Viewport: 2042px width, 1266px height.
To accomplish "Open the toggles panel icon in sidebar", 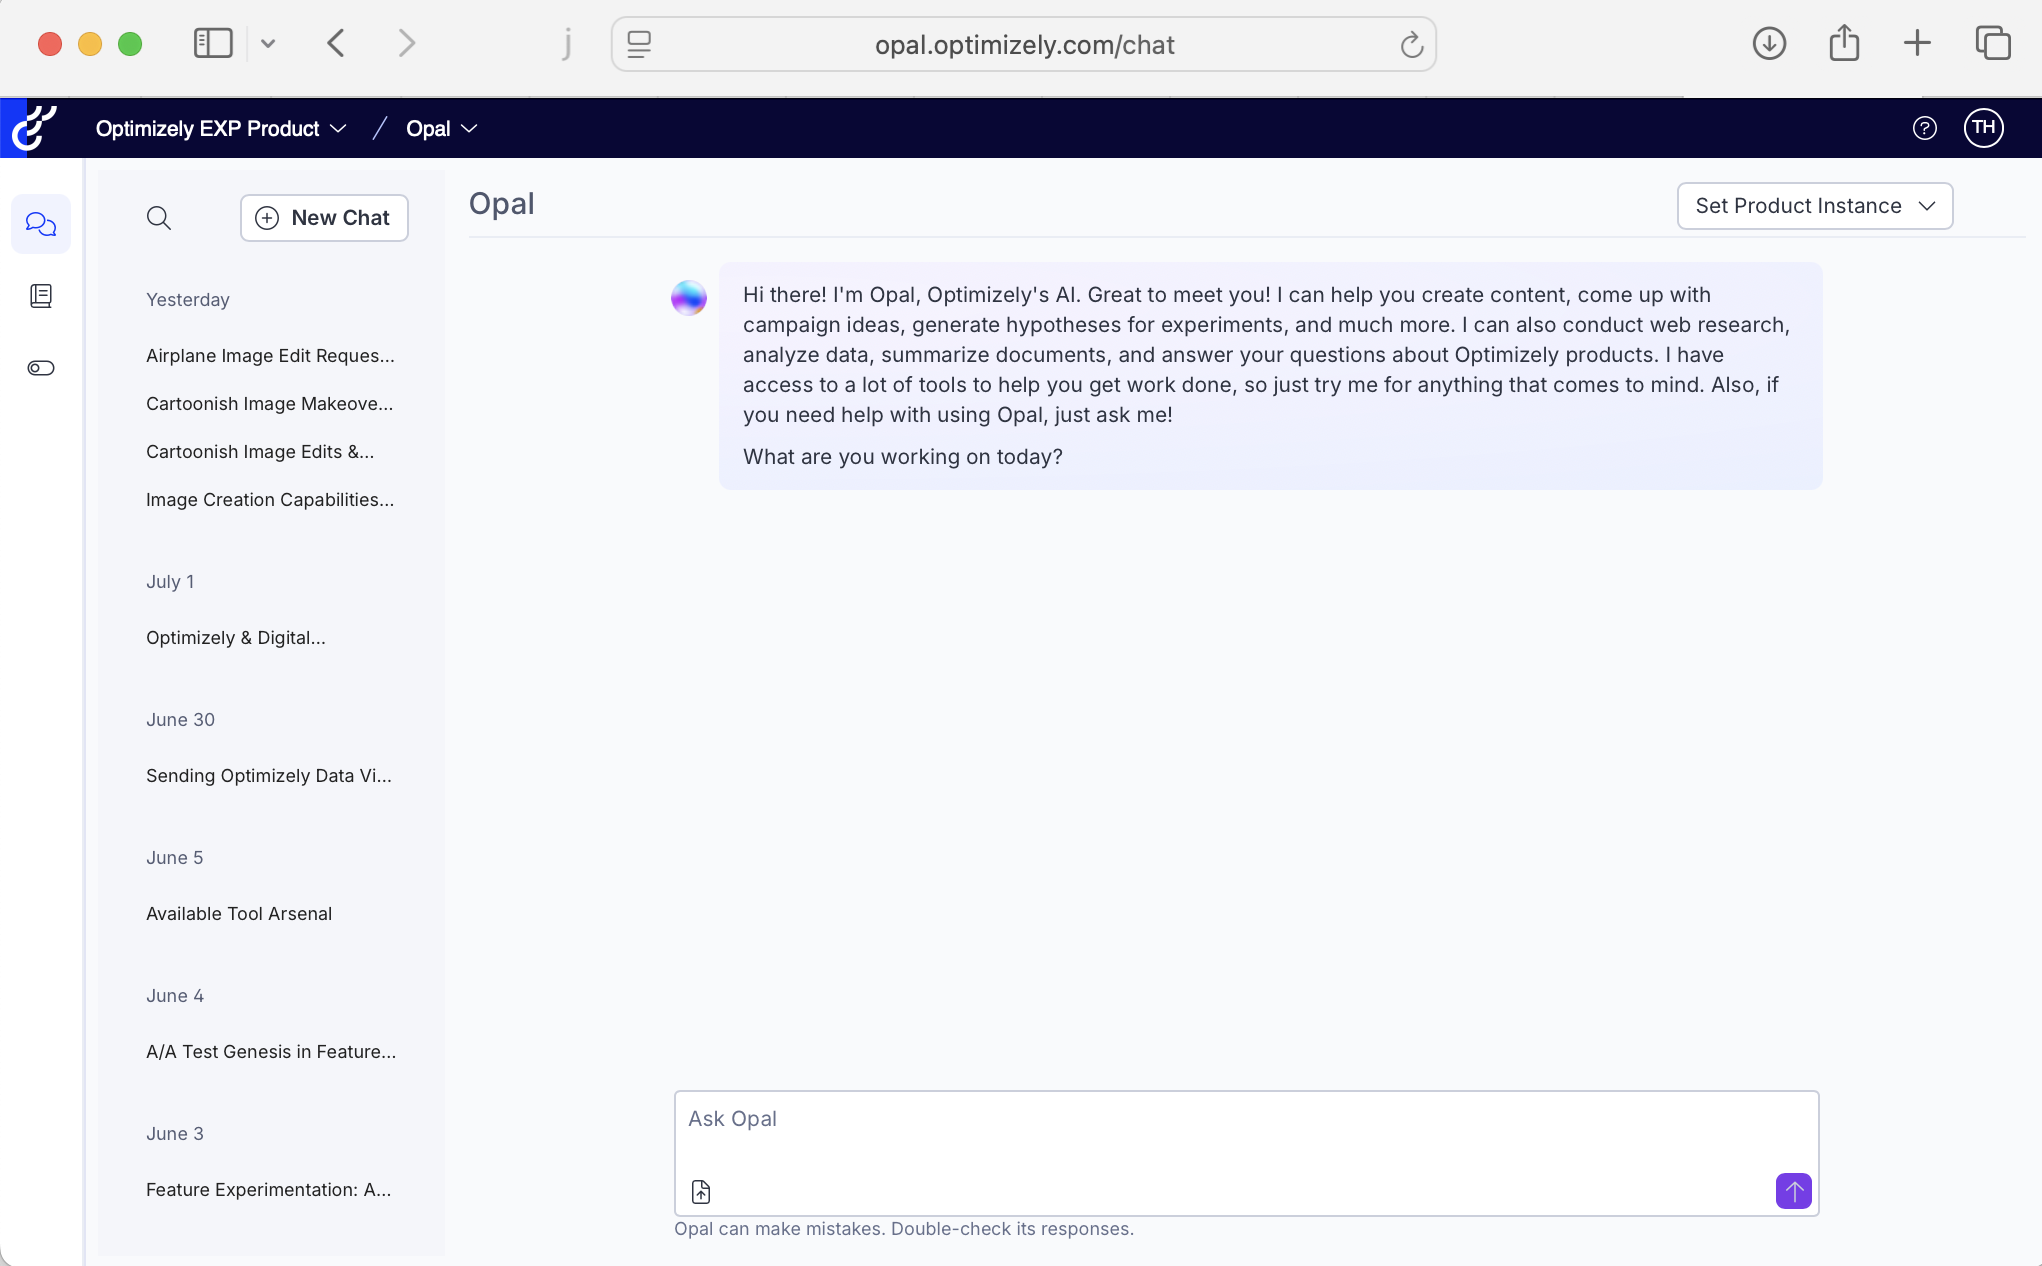I will coord(40,367).
